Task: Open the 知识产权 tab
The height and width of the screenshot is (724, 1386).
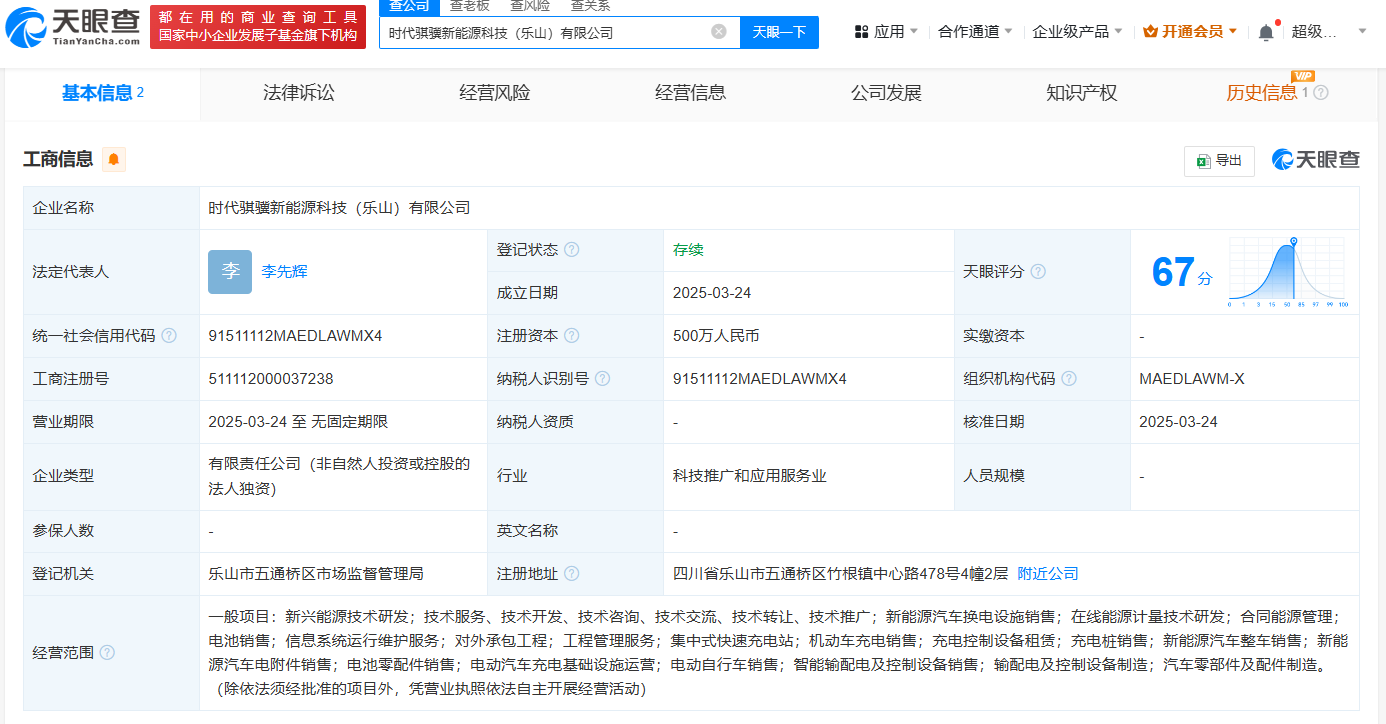Action: (1081, 93)
